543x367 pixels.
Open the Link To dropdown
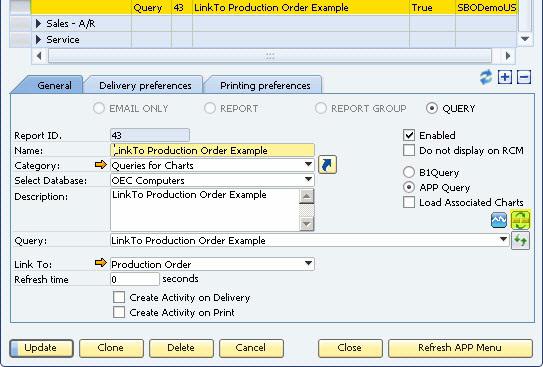pos(308,263)
